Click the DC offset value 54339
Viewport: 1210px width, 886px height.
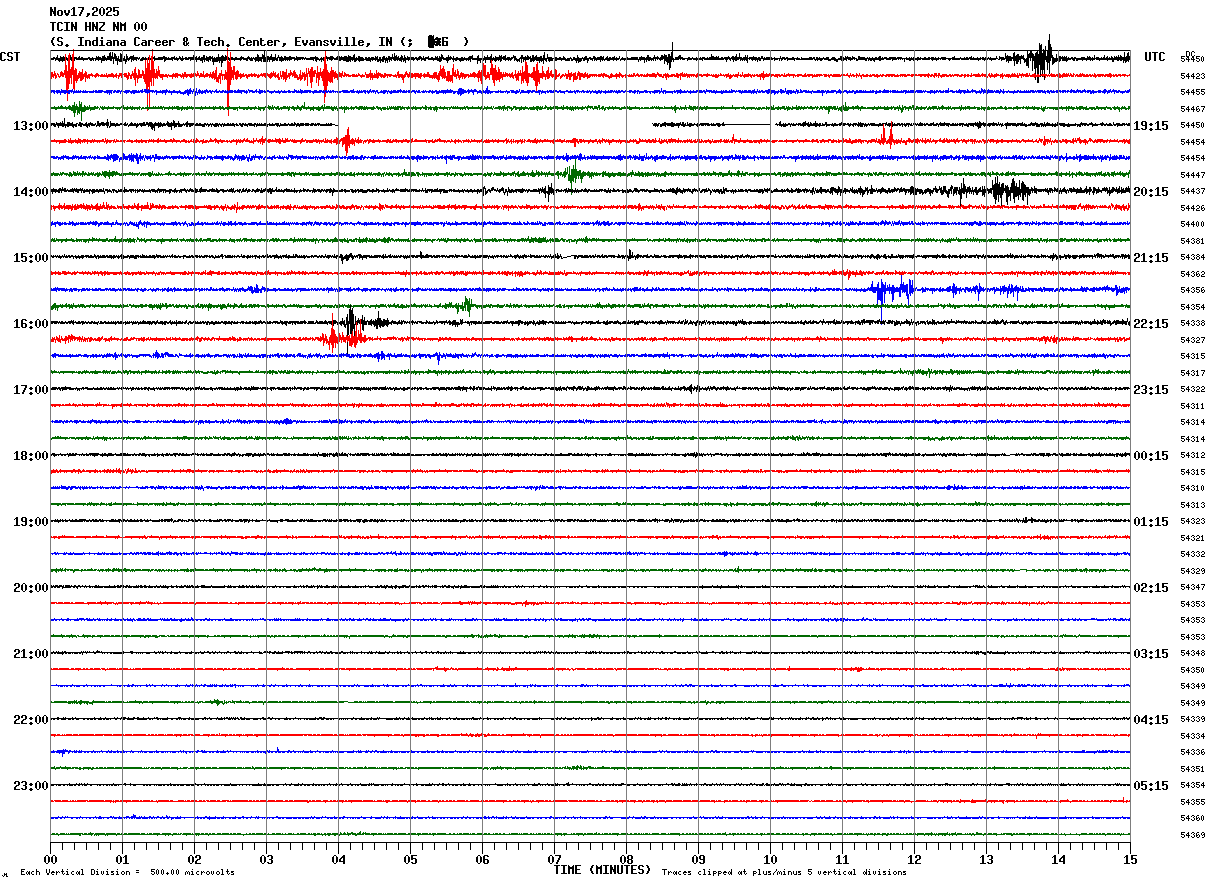1192,719
